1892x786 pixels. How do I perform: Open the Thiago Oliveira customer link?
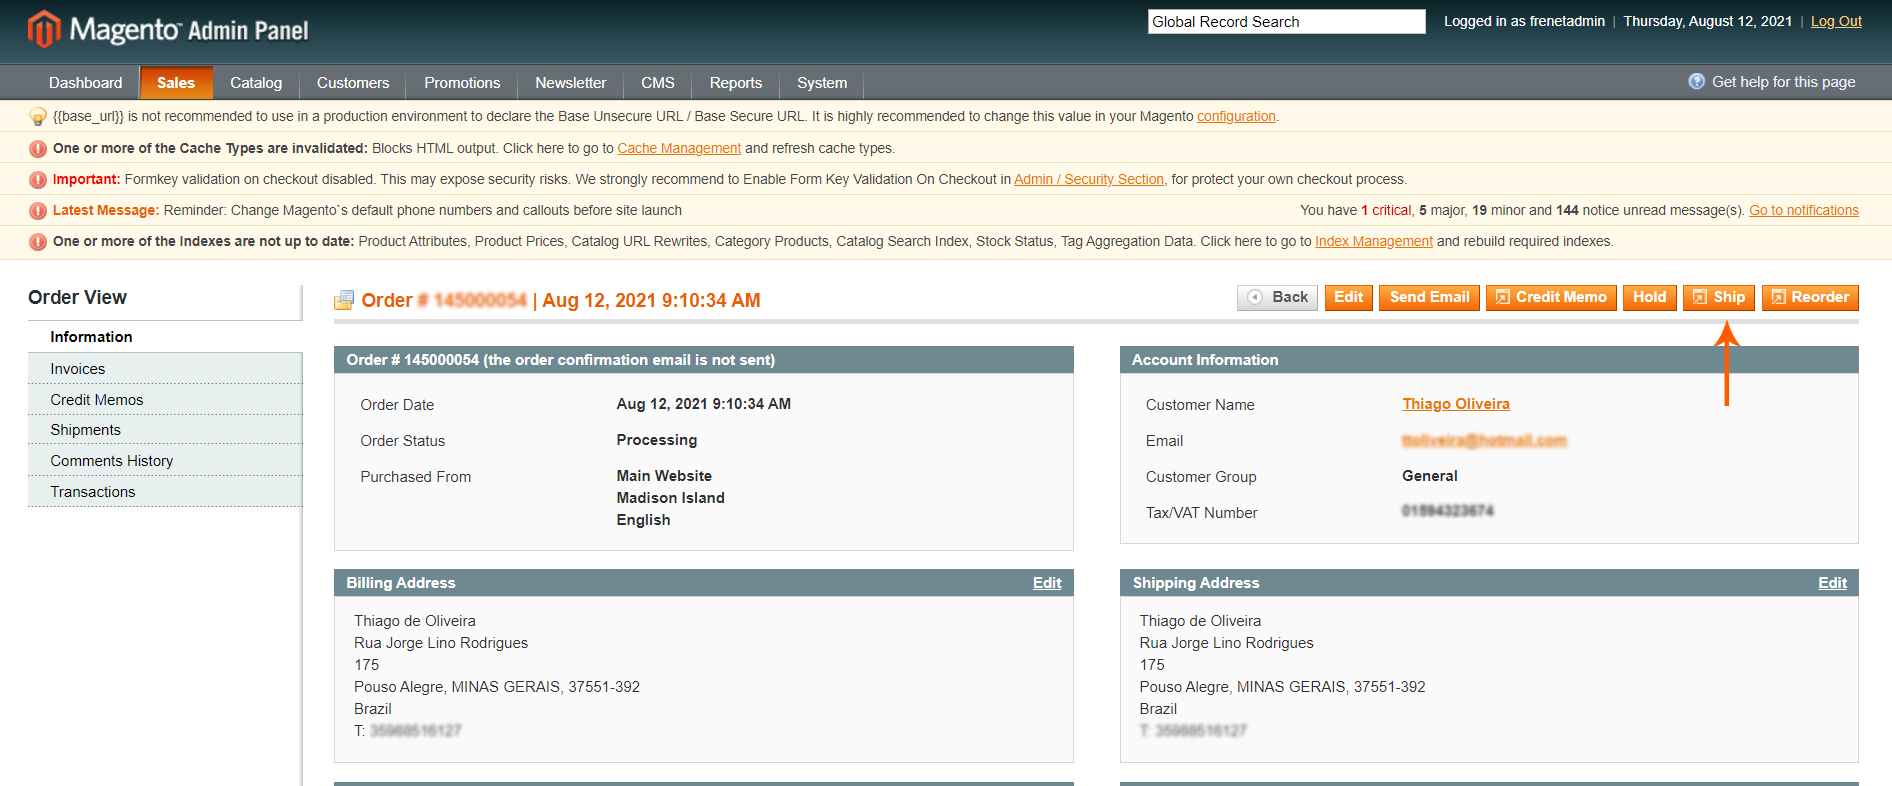(1455, 404)
